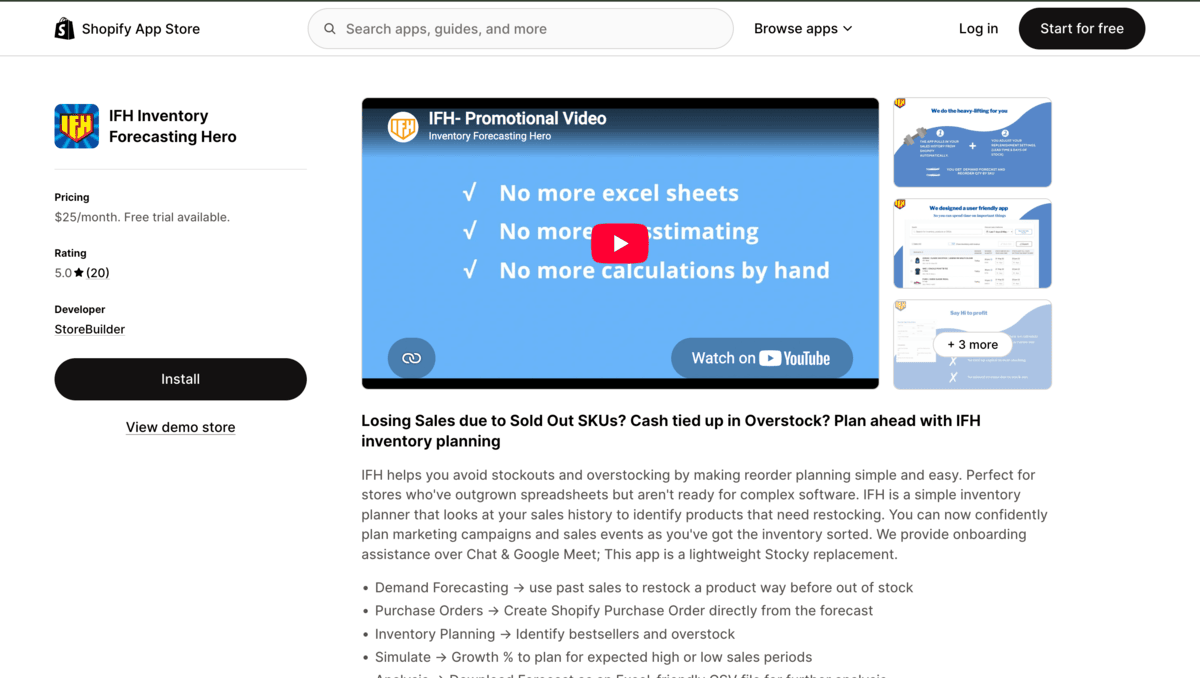The height and width of the screenshot is (678, 1200).
Task: Open the StoreBuilder developer link
Action: pyautogui.click(x=90, y=329)
